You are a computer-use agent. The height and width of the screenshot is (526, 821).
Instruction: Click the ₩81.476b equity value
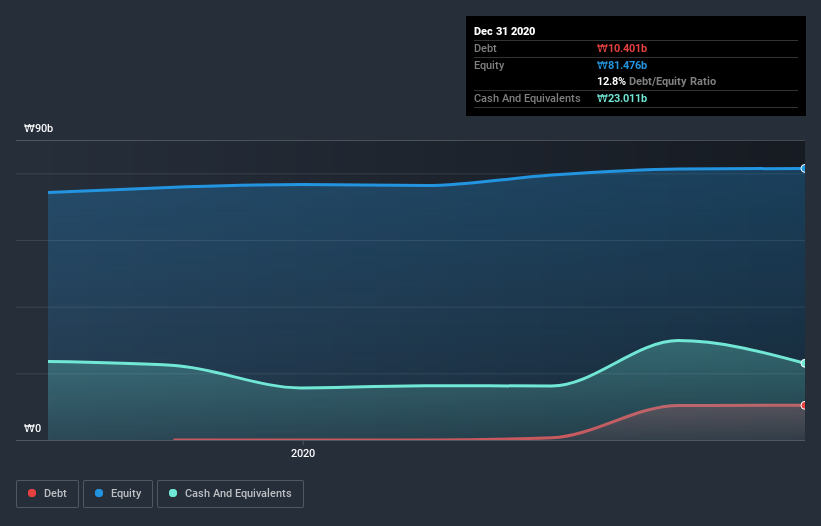[x=622, y=65]
